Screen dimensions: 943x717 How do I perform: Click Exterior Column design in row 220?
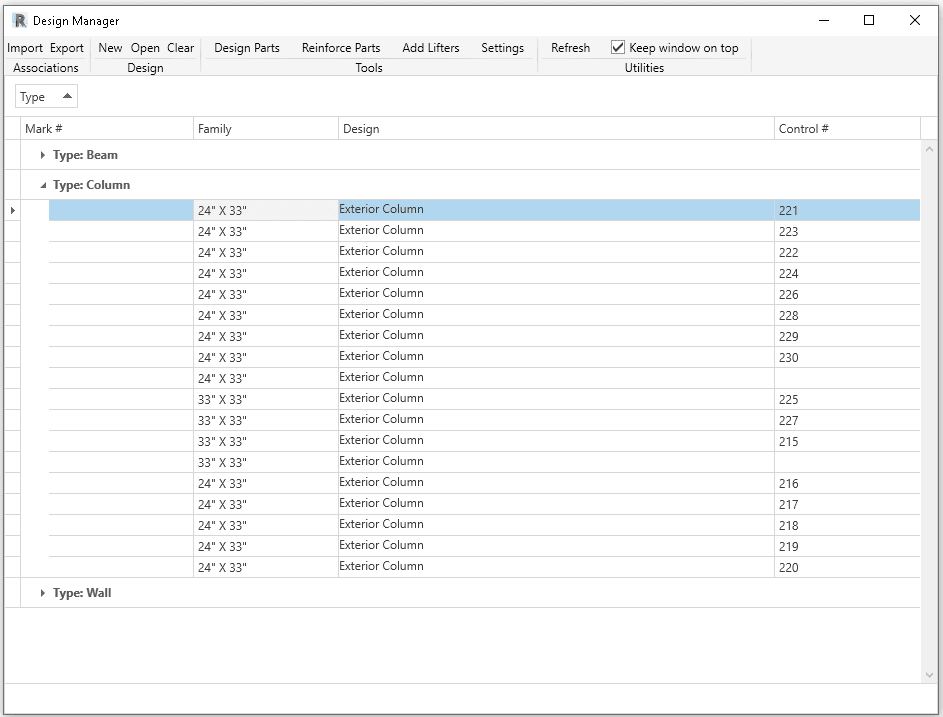tap(556, 568)
